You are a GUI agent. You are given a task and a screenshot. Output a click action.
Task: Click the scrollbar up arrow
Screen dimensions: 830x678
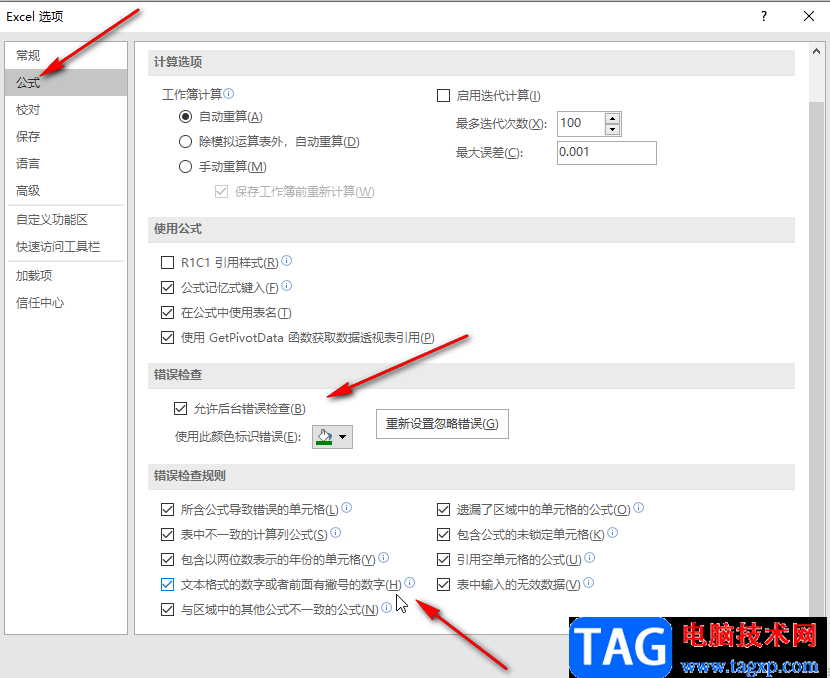pyautogui.click(x=816, y=51)
